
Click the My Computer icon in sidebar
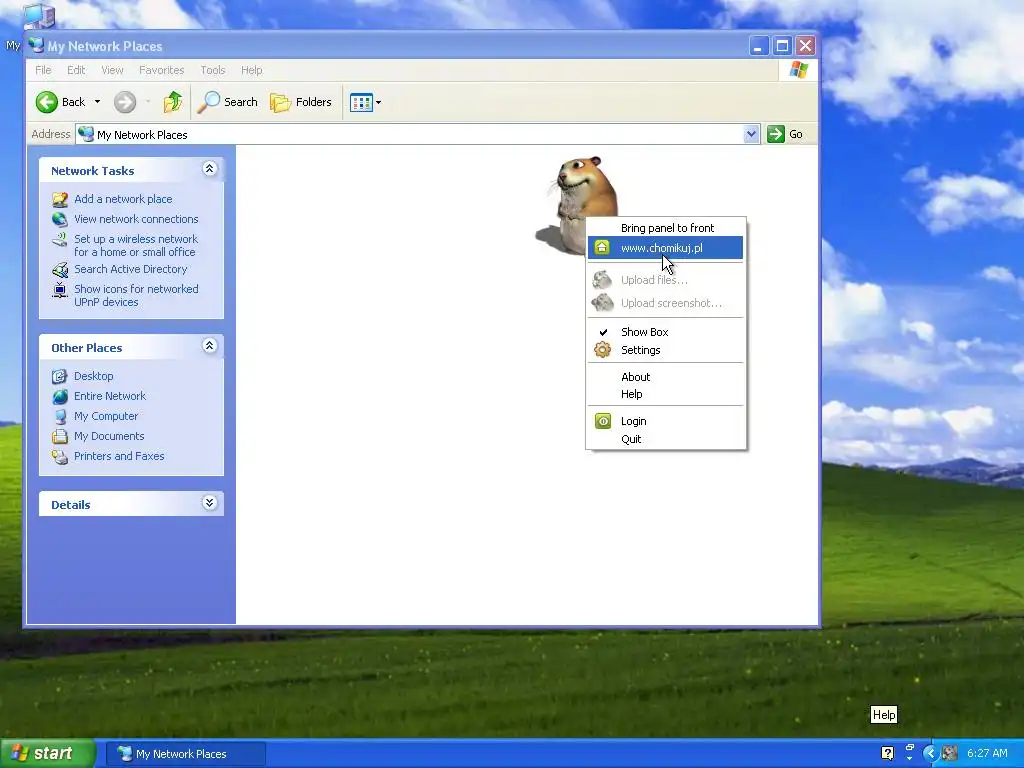pyautogui.click(x=60, y=417)
